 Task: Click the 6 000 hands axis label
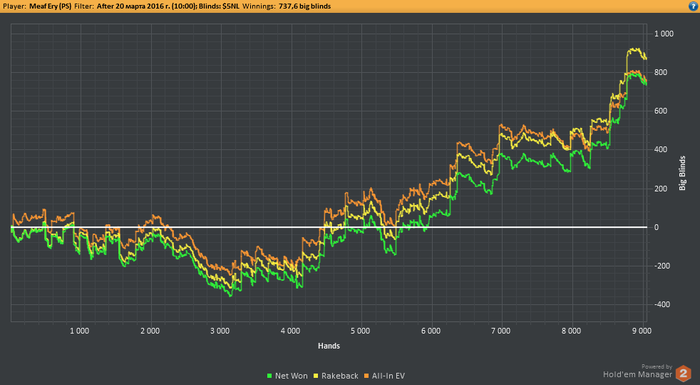coord(430,331)
